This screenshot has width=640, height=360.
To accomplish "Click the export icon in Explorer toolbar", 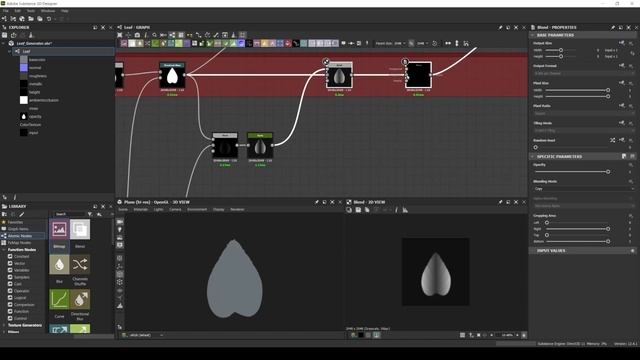I will pos(13,35).
